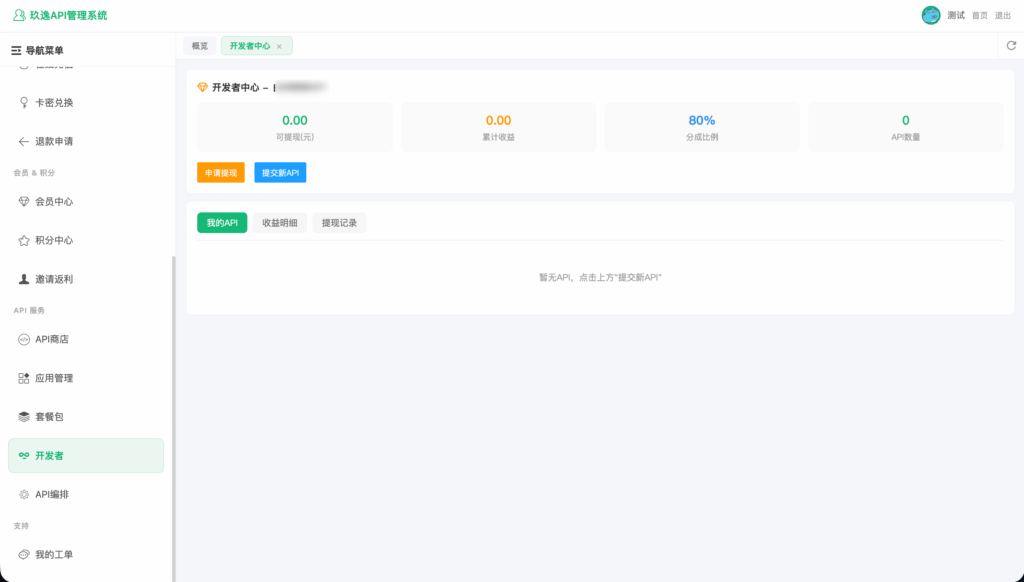Screen dimensions: 1024x582
Task: Open the 提现记录 tab
Action: (339, 223)
